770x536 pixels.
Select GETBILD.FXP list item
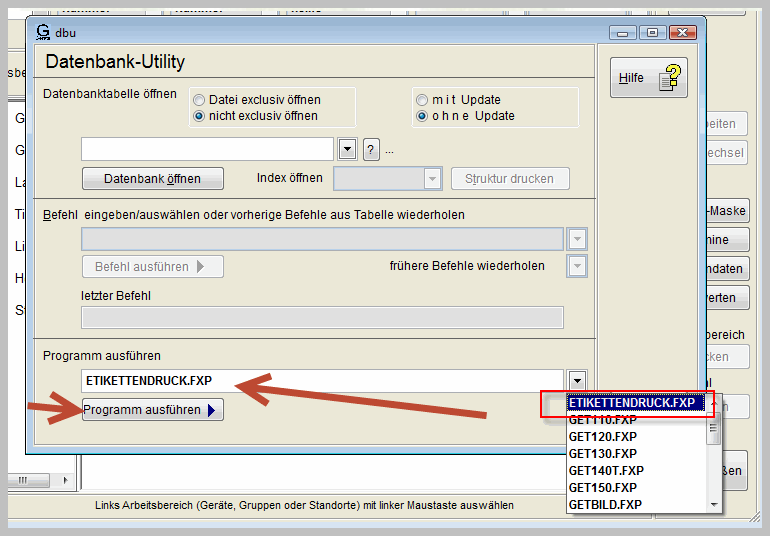[x=605, y=505]
